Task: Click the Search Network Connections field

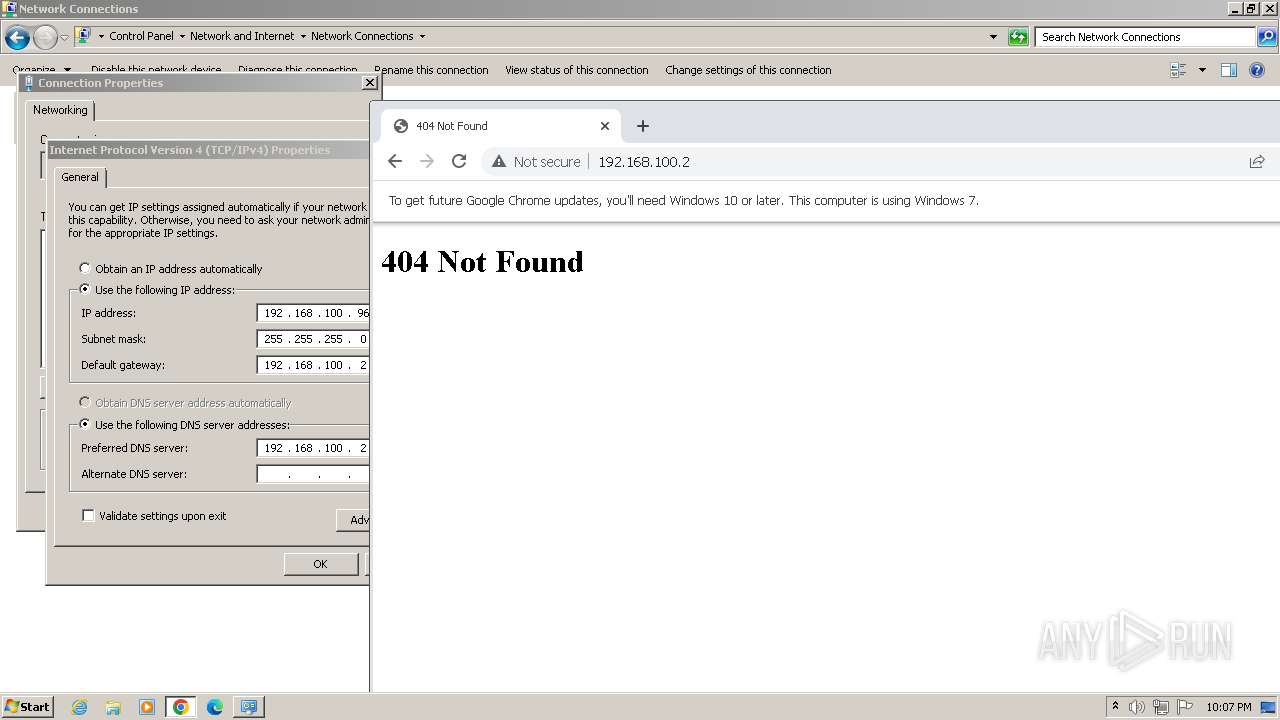Action: tap(1146, 37)
